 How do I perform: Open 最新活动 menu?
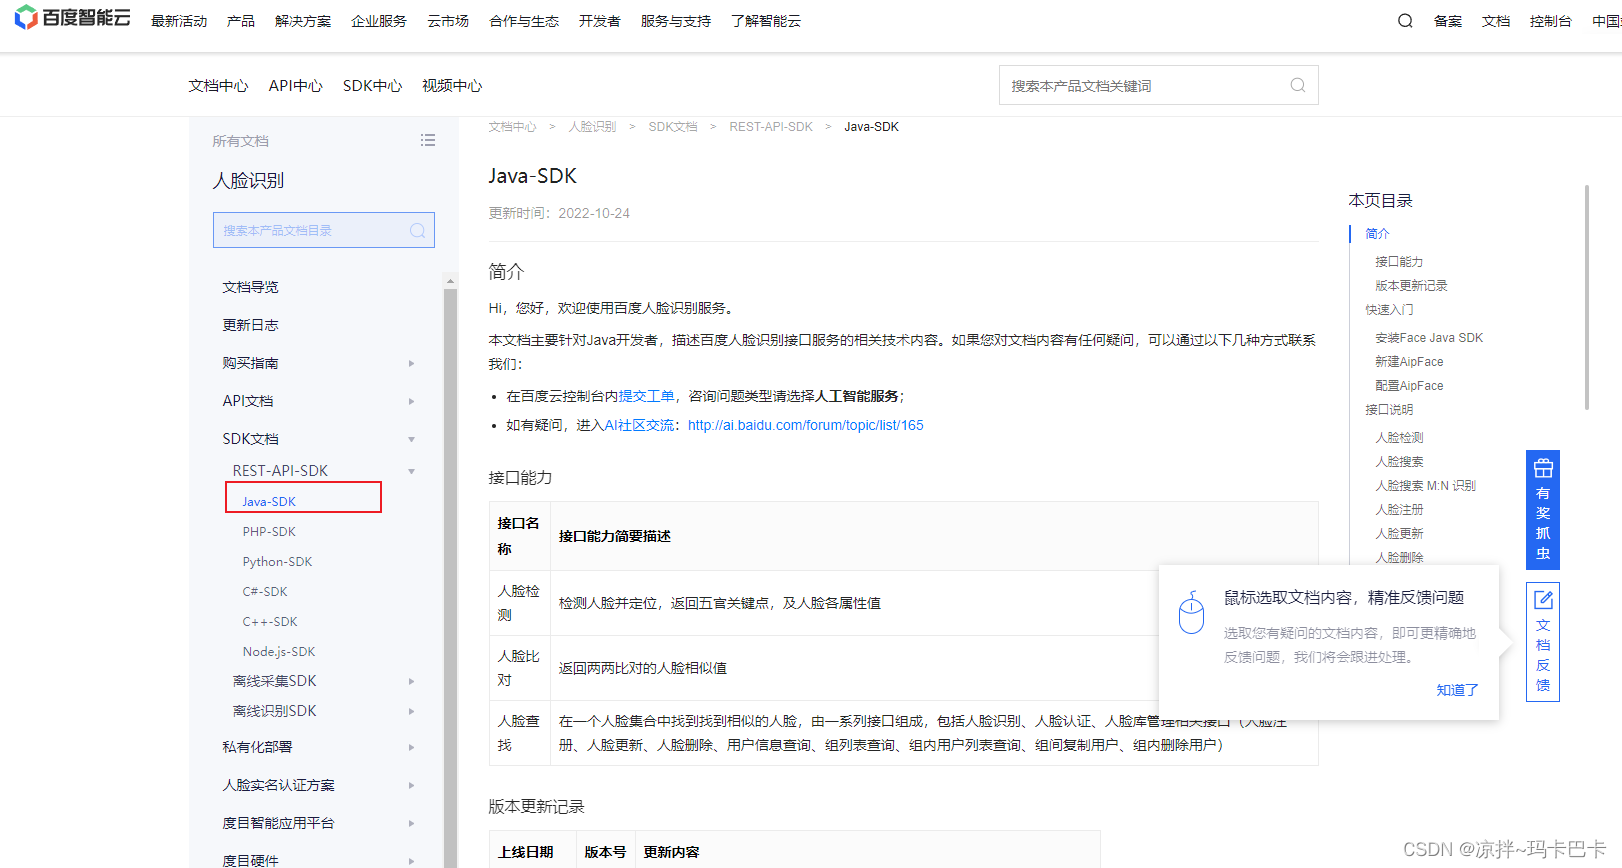click(179, 21)
